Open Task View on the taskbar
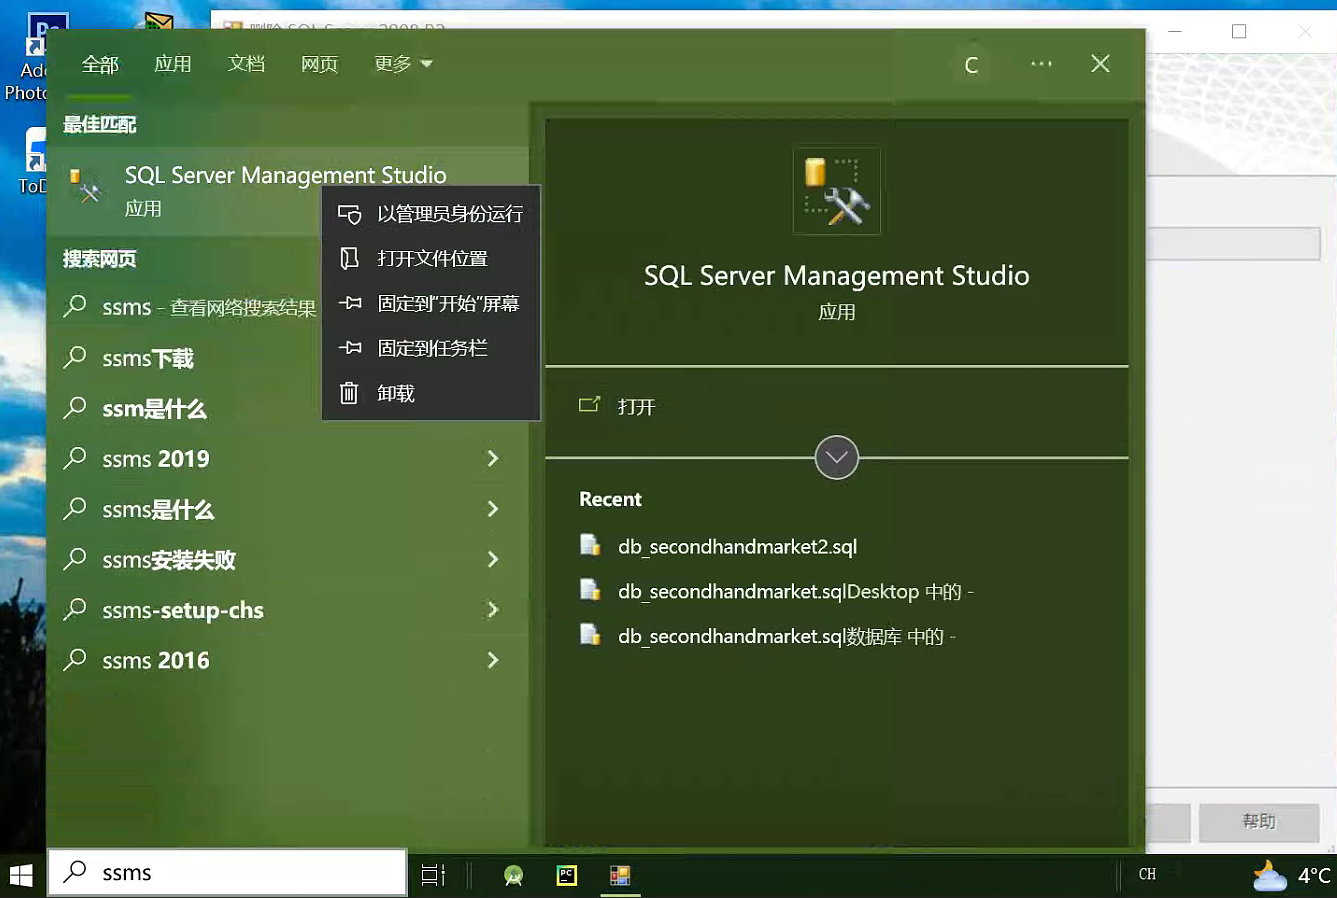This screenshot has height=898, width=1337. (433, 875)
